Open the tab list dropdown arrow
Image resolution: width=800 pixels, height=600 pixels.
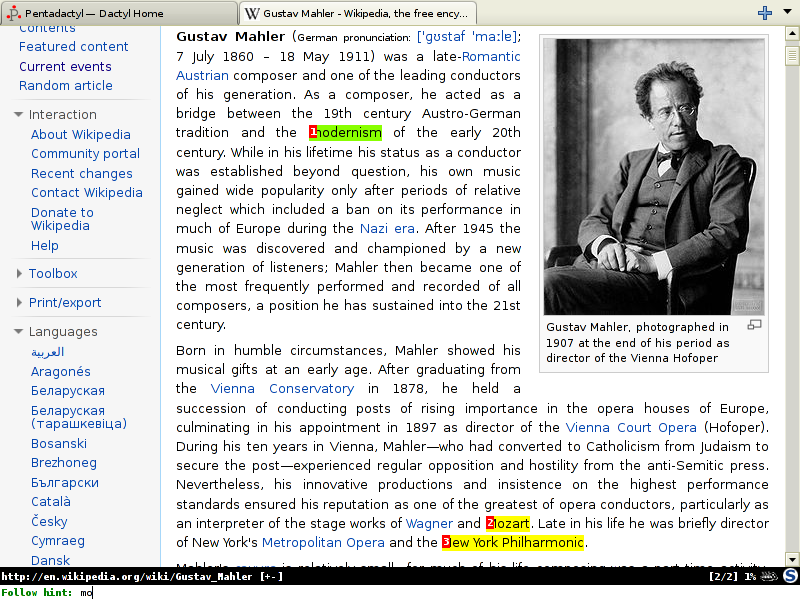click(x=787, y=12)
